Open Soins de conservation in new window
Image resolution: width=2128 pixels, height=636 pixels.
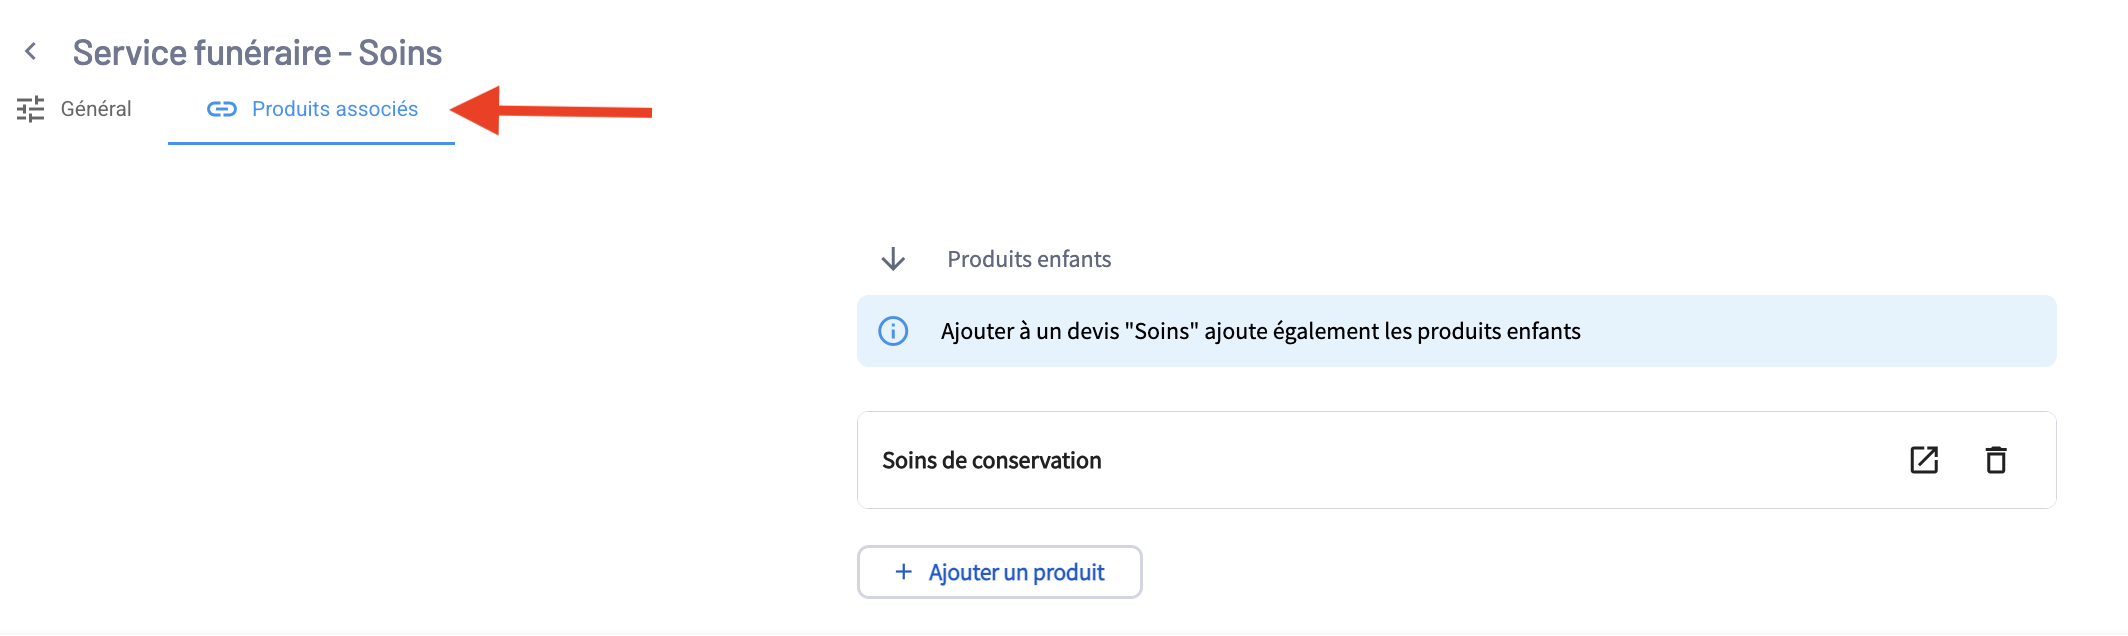[1924, 460]
